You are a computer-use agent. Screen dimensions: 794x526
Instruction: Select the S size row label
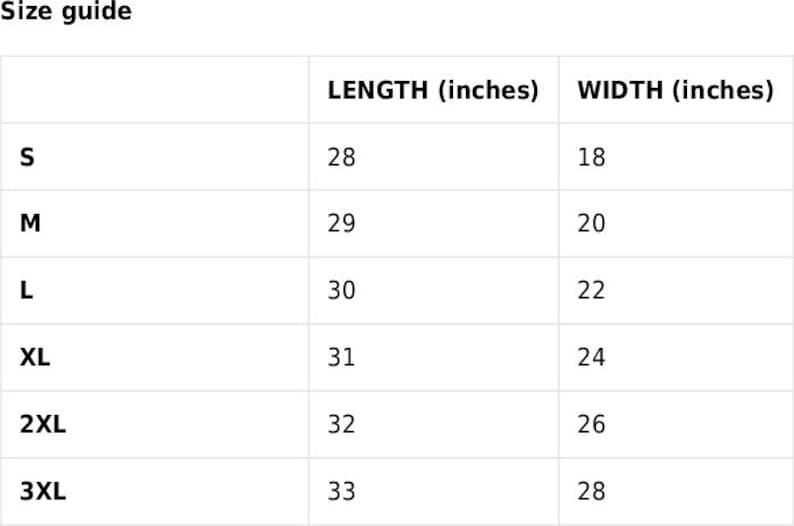click(27, 157)
